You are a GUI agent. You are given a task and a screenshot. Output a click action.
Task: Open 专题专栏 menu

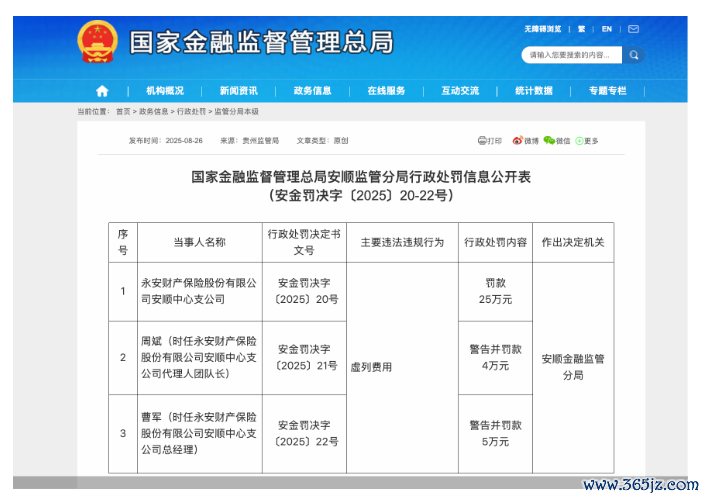608,91
